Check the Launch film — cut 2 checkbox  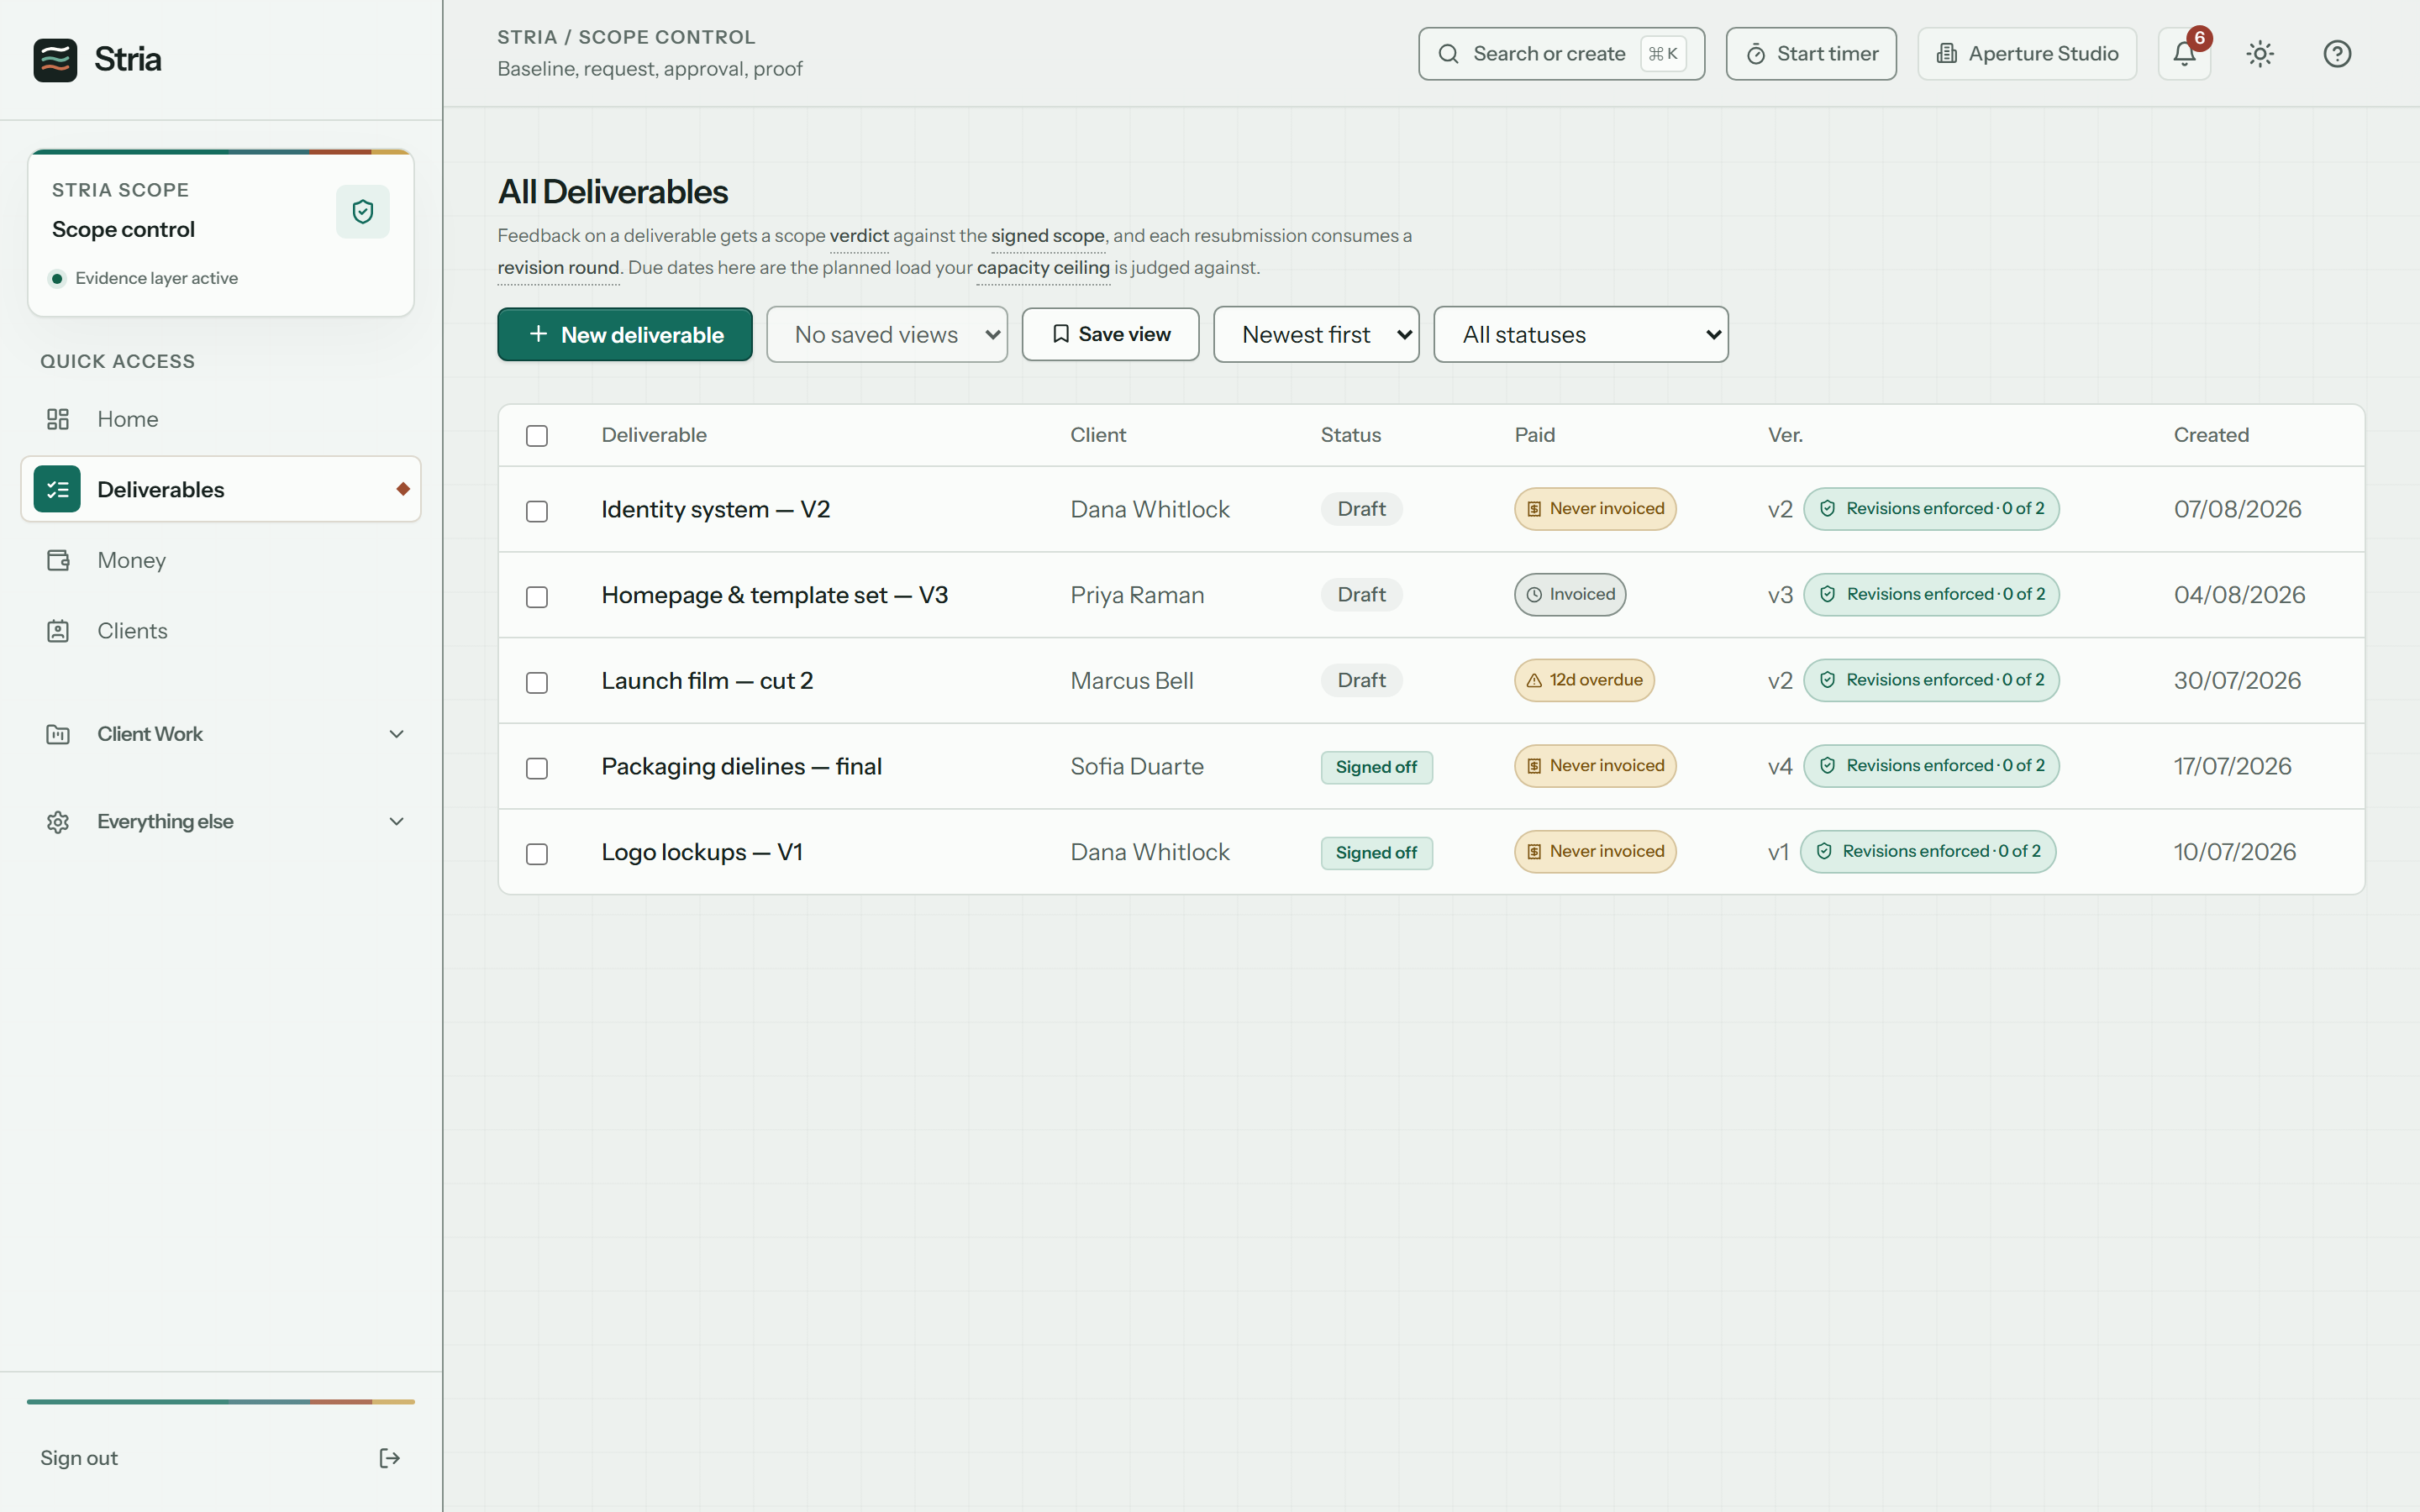coord(537,683)
